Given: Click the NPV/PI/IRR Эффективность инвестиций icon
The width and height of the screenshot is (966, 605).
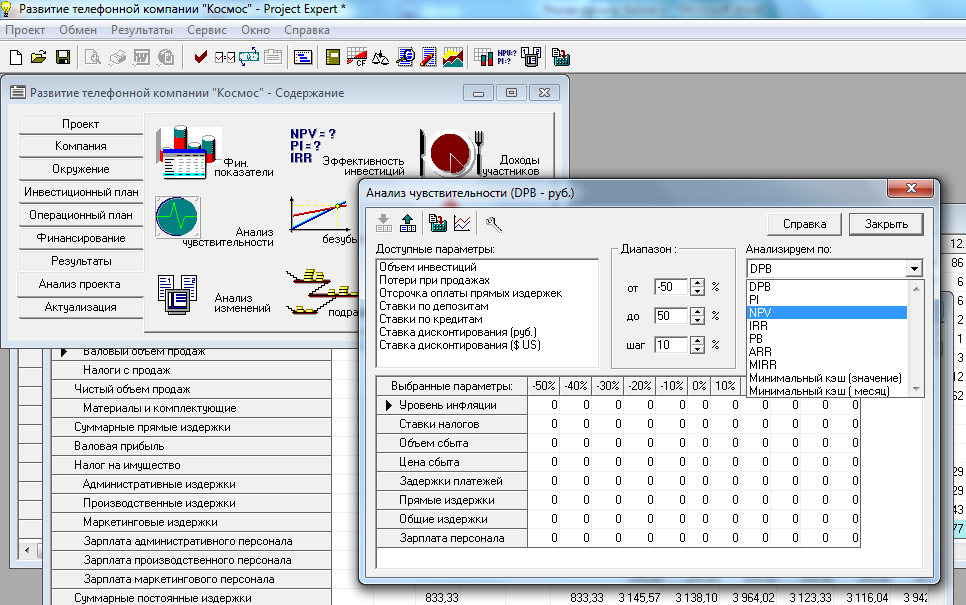Looking at the screenshot, I should pos(311,145).
